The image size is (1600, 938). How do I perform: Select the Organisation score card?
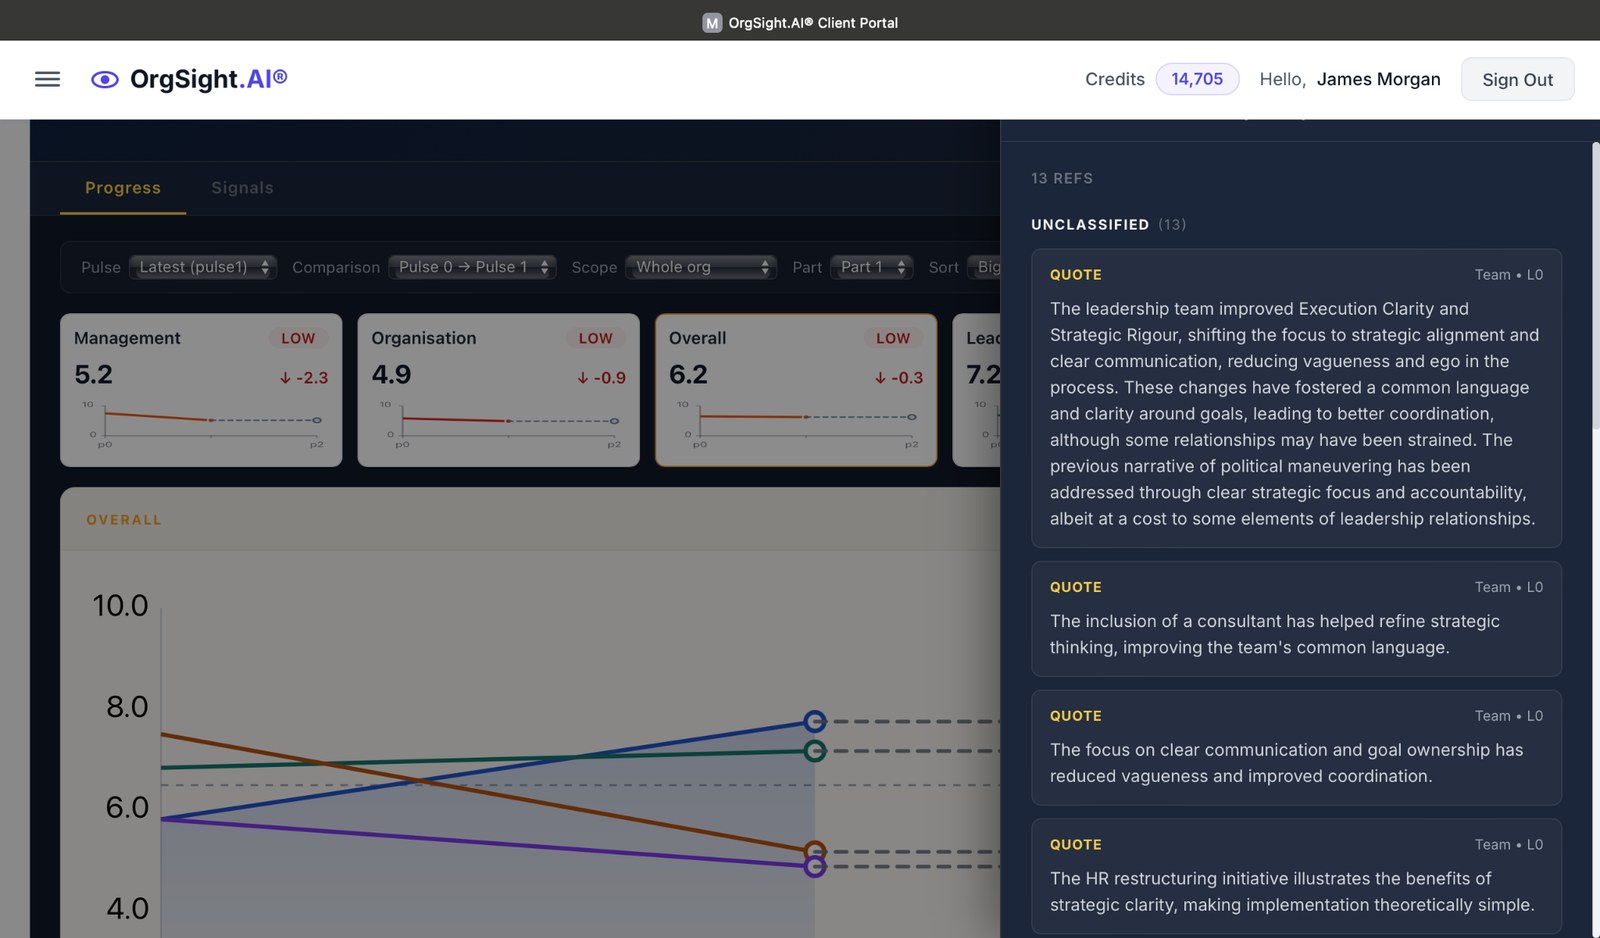click(498, 390)
